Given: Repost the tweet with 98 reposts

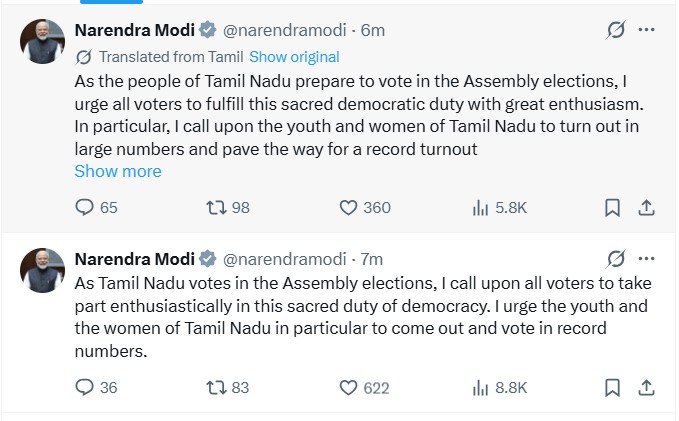Looking at the screenshot, I should (x=214, y=207).
